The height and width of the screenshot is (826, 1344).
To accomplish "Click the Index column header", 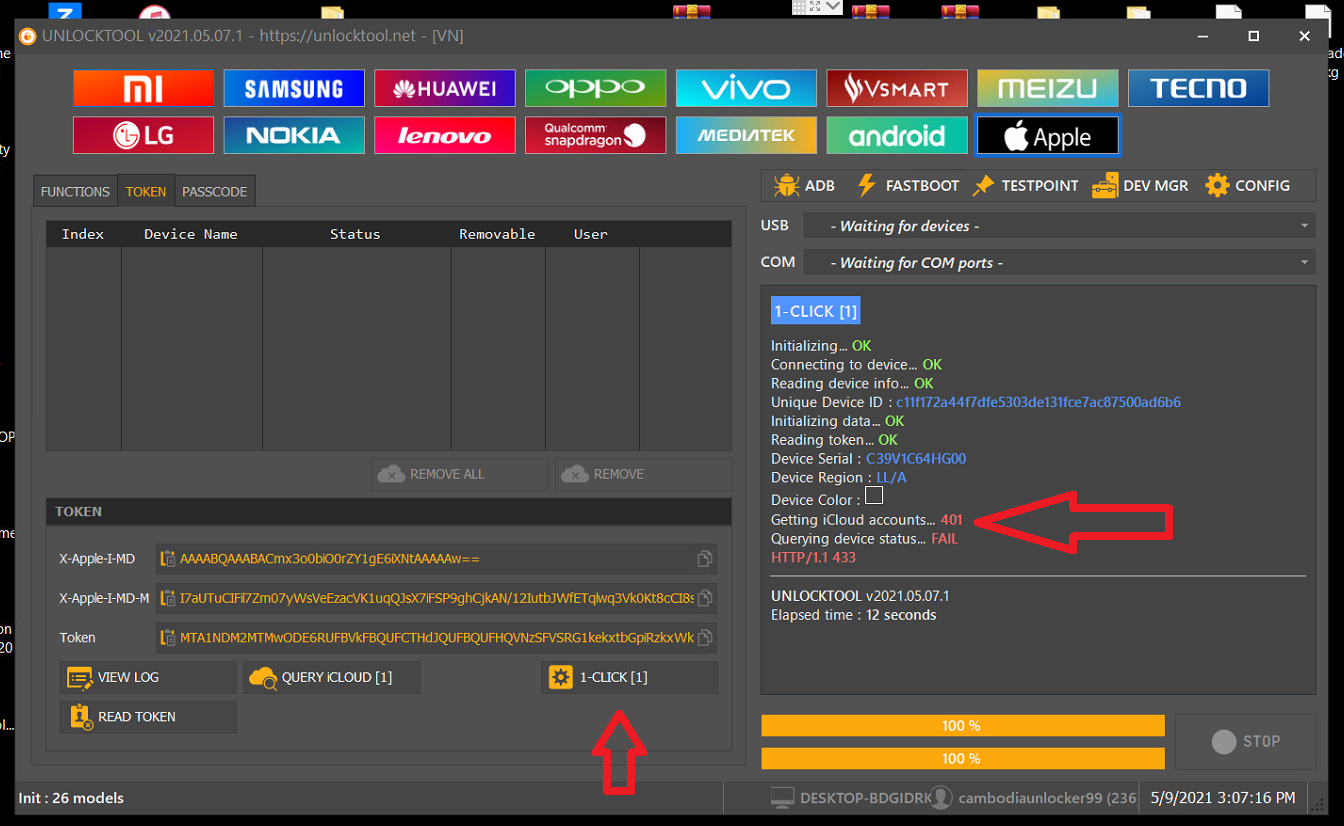I will (x=83, y=234).
